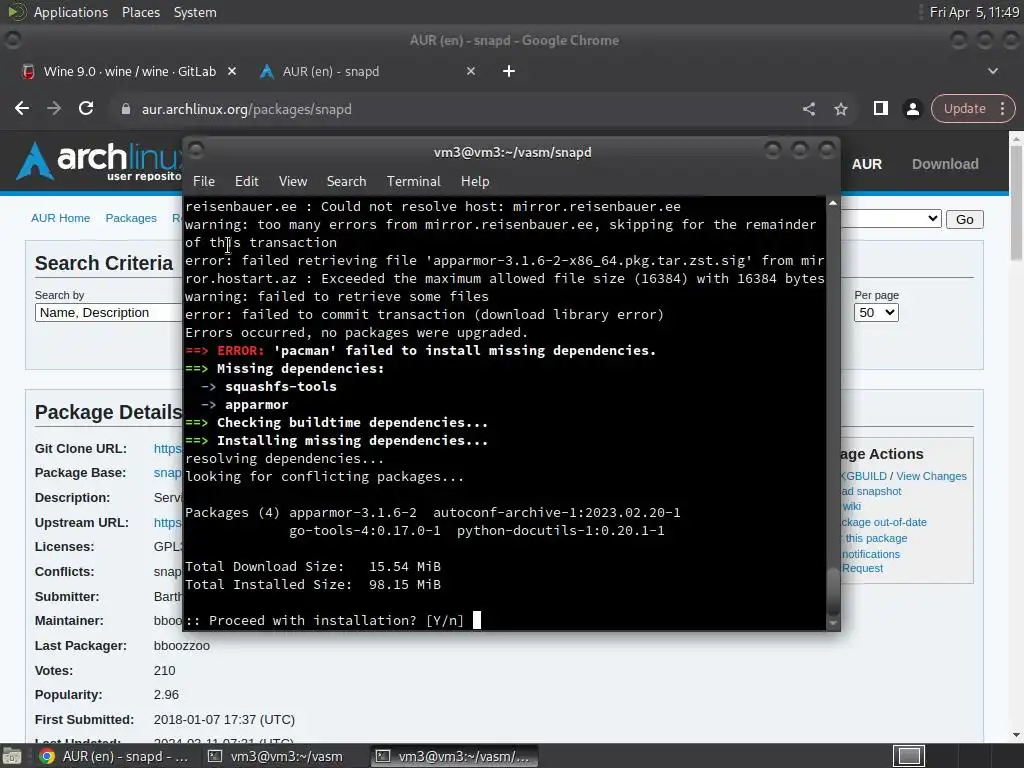This screenshot has width=1024, height=768.
Task: Open terminal View menu
Action: click(293, 182)
